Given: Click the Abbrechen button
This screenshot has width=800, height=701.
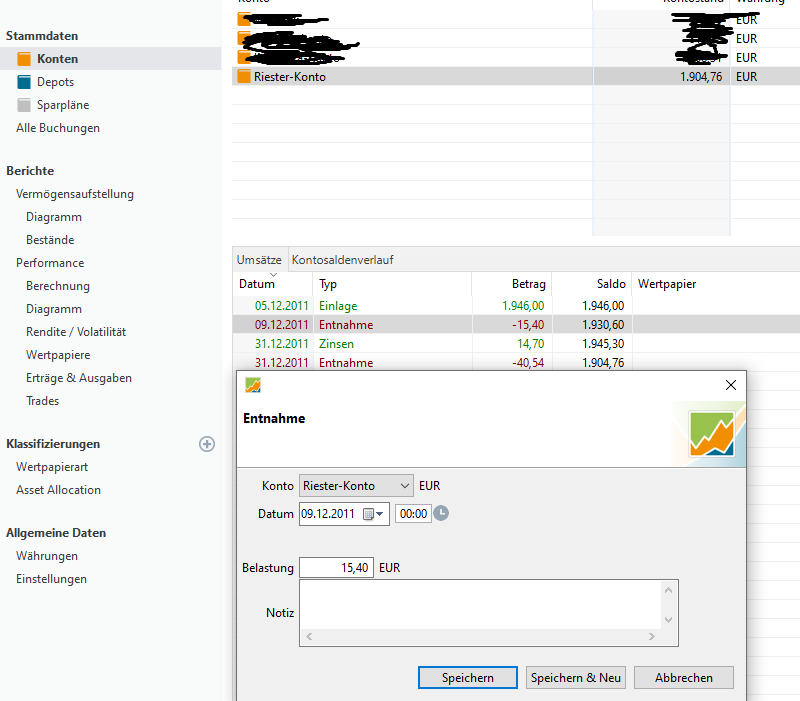Looking at the screenshot, I should tap(684, 678).
